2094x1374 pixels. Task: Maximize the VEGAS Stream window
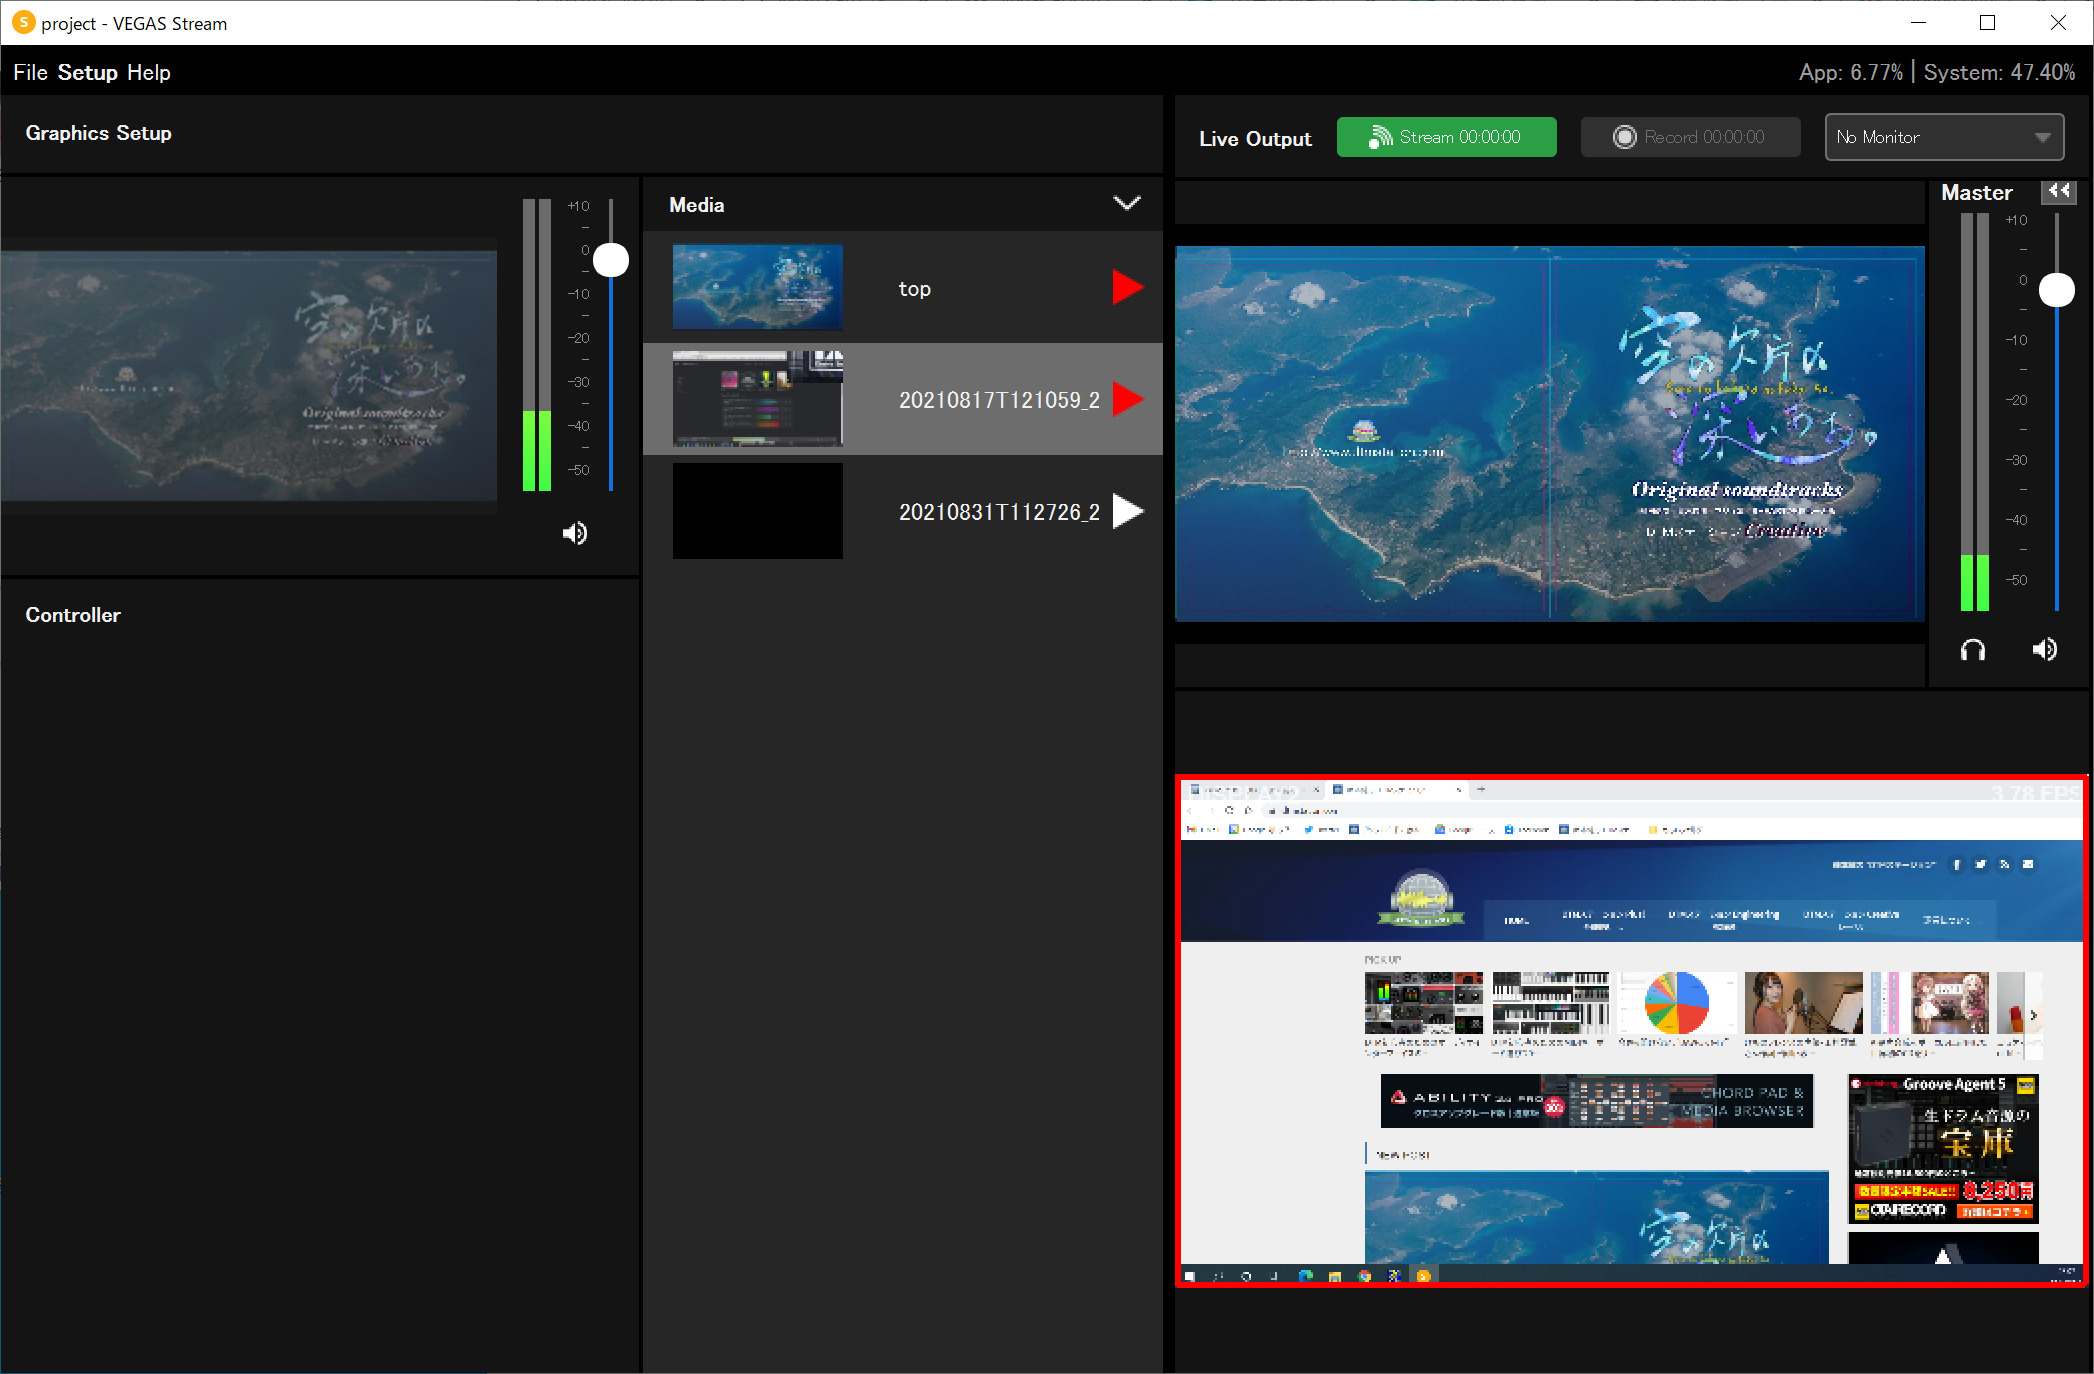click(x=1988, y=22)
